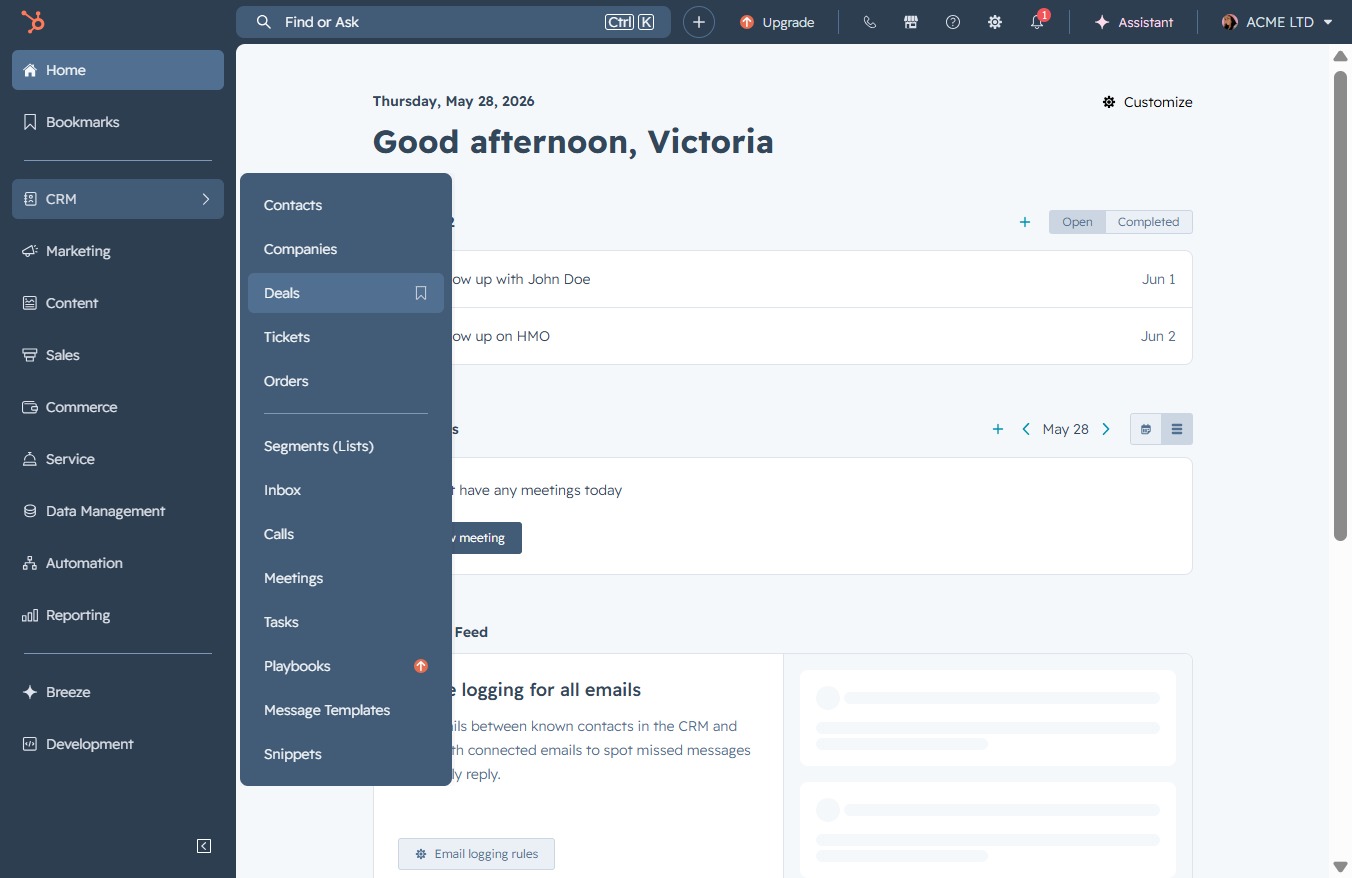Select Contacts from CRM flyout
The width and height of the screenshot is (1352, 878).
[346, 205]
